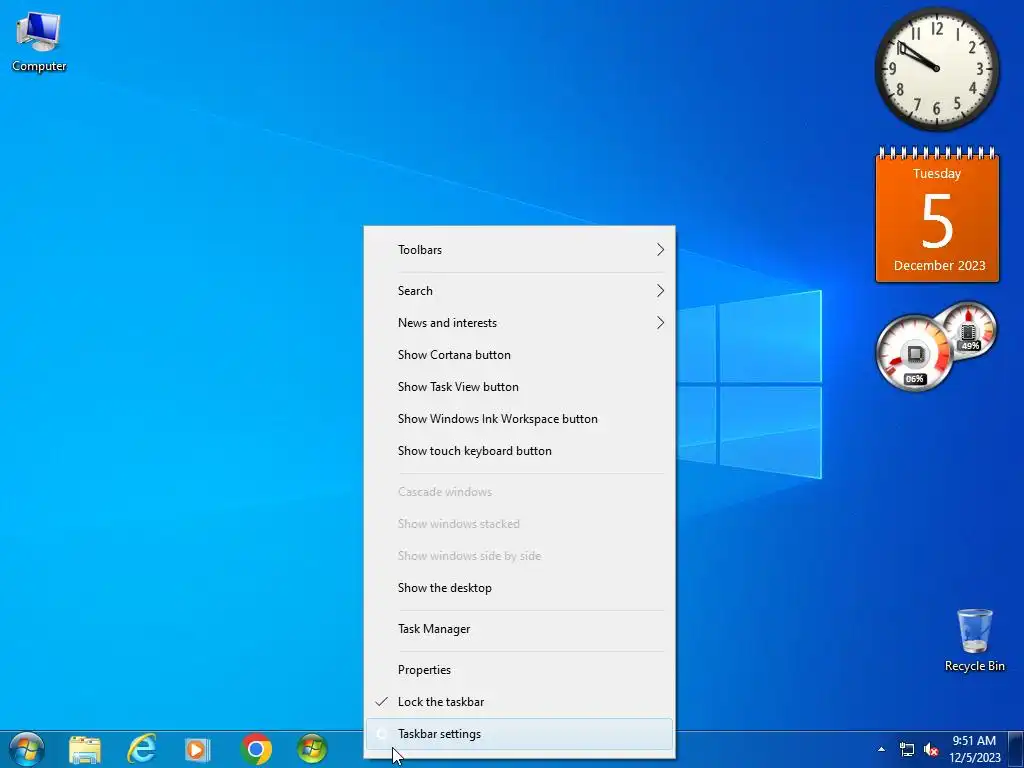Launch Internet Explorer from the taskbar

(x=142, y=750)
